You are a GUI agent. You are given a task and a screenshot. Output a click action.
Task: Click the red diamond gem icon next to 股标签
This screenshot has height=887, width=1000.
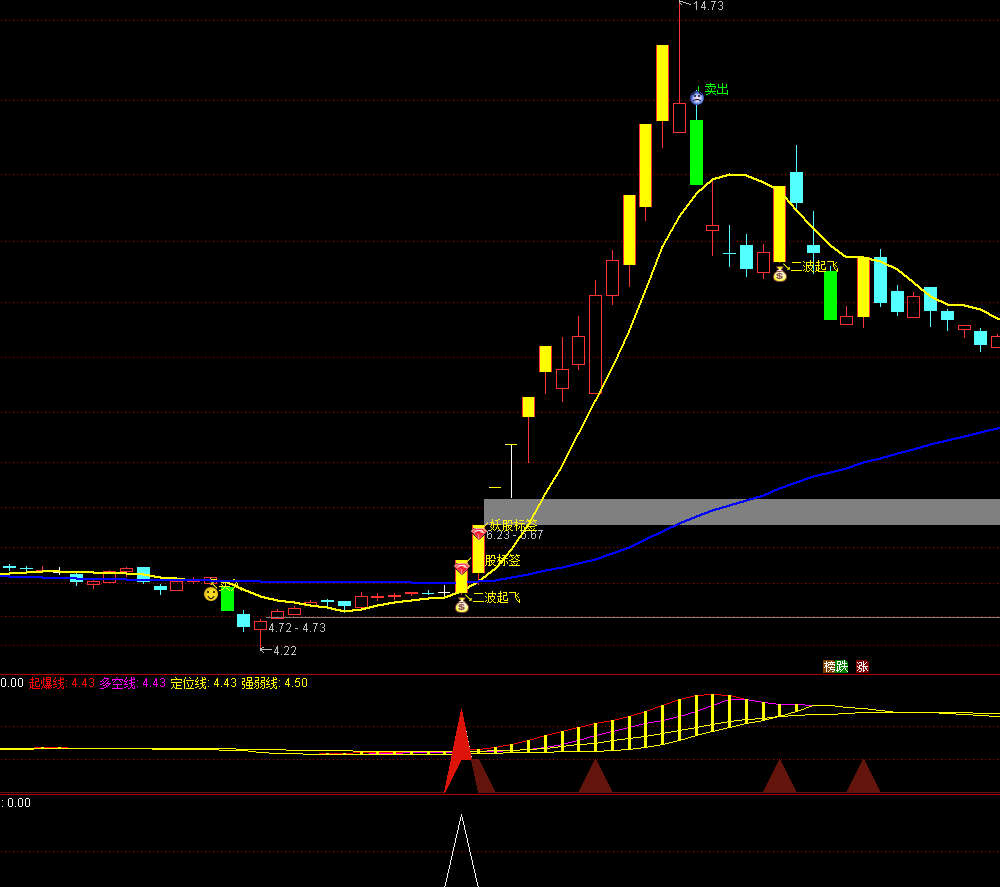(x=462, y=568)
